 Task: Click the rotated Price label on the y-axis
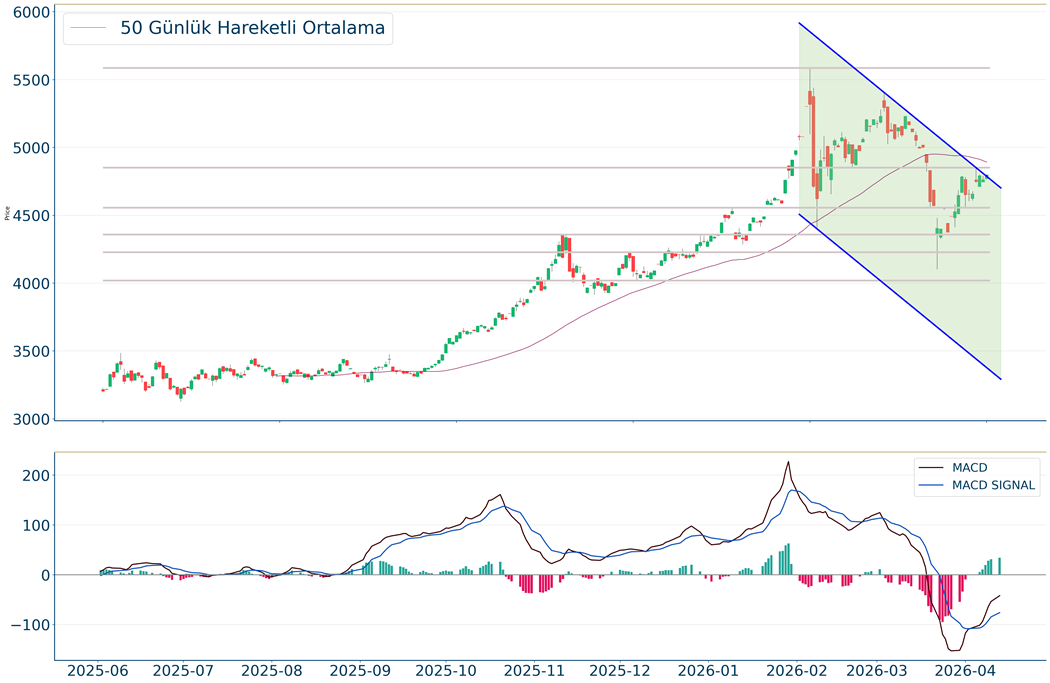(8, 213)
